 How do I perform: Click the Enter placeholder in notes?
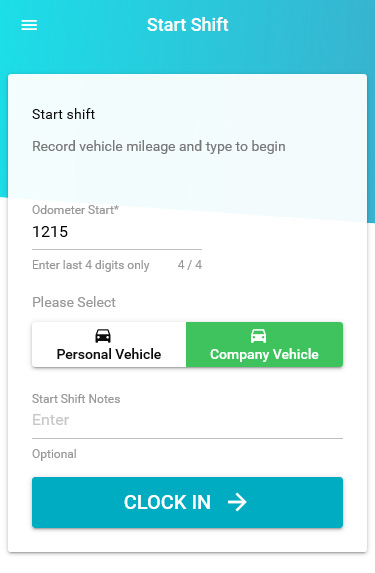tap(50, 420)
